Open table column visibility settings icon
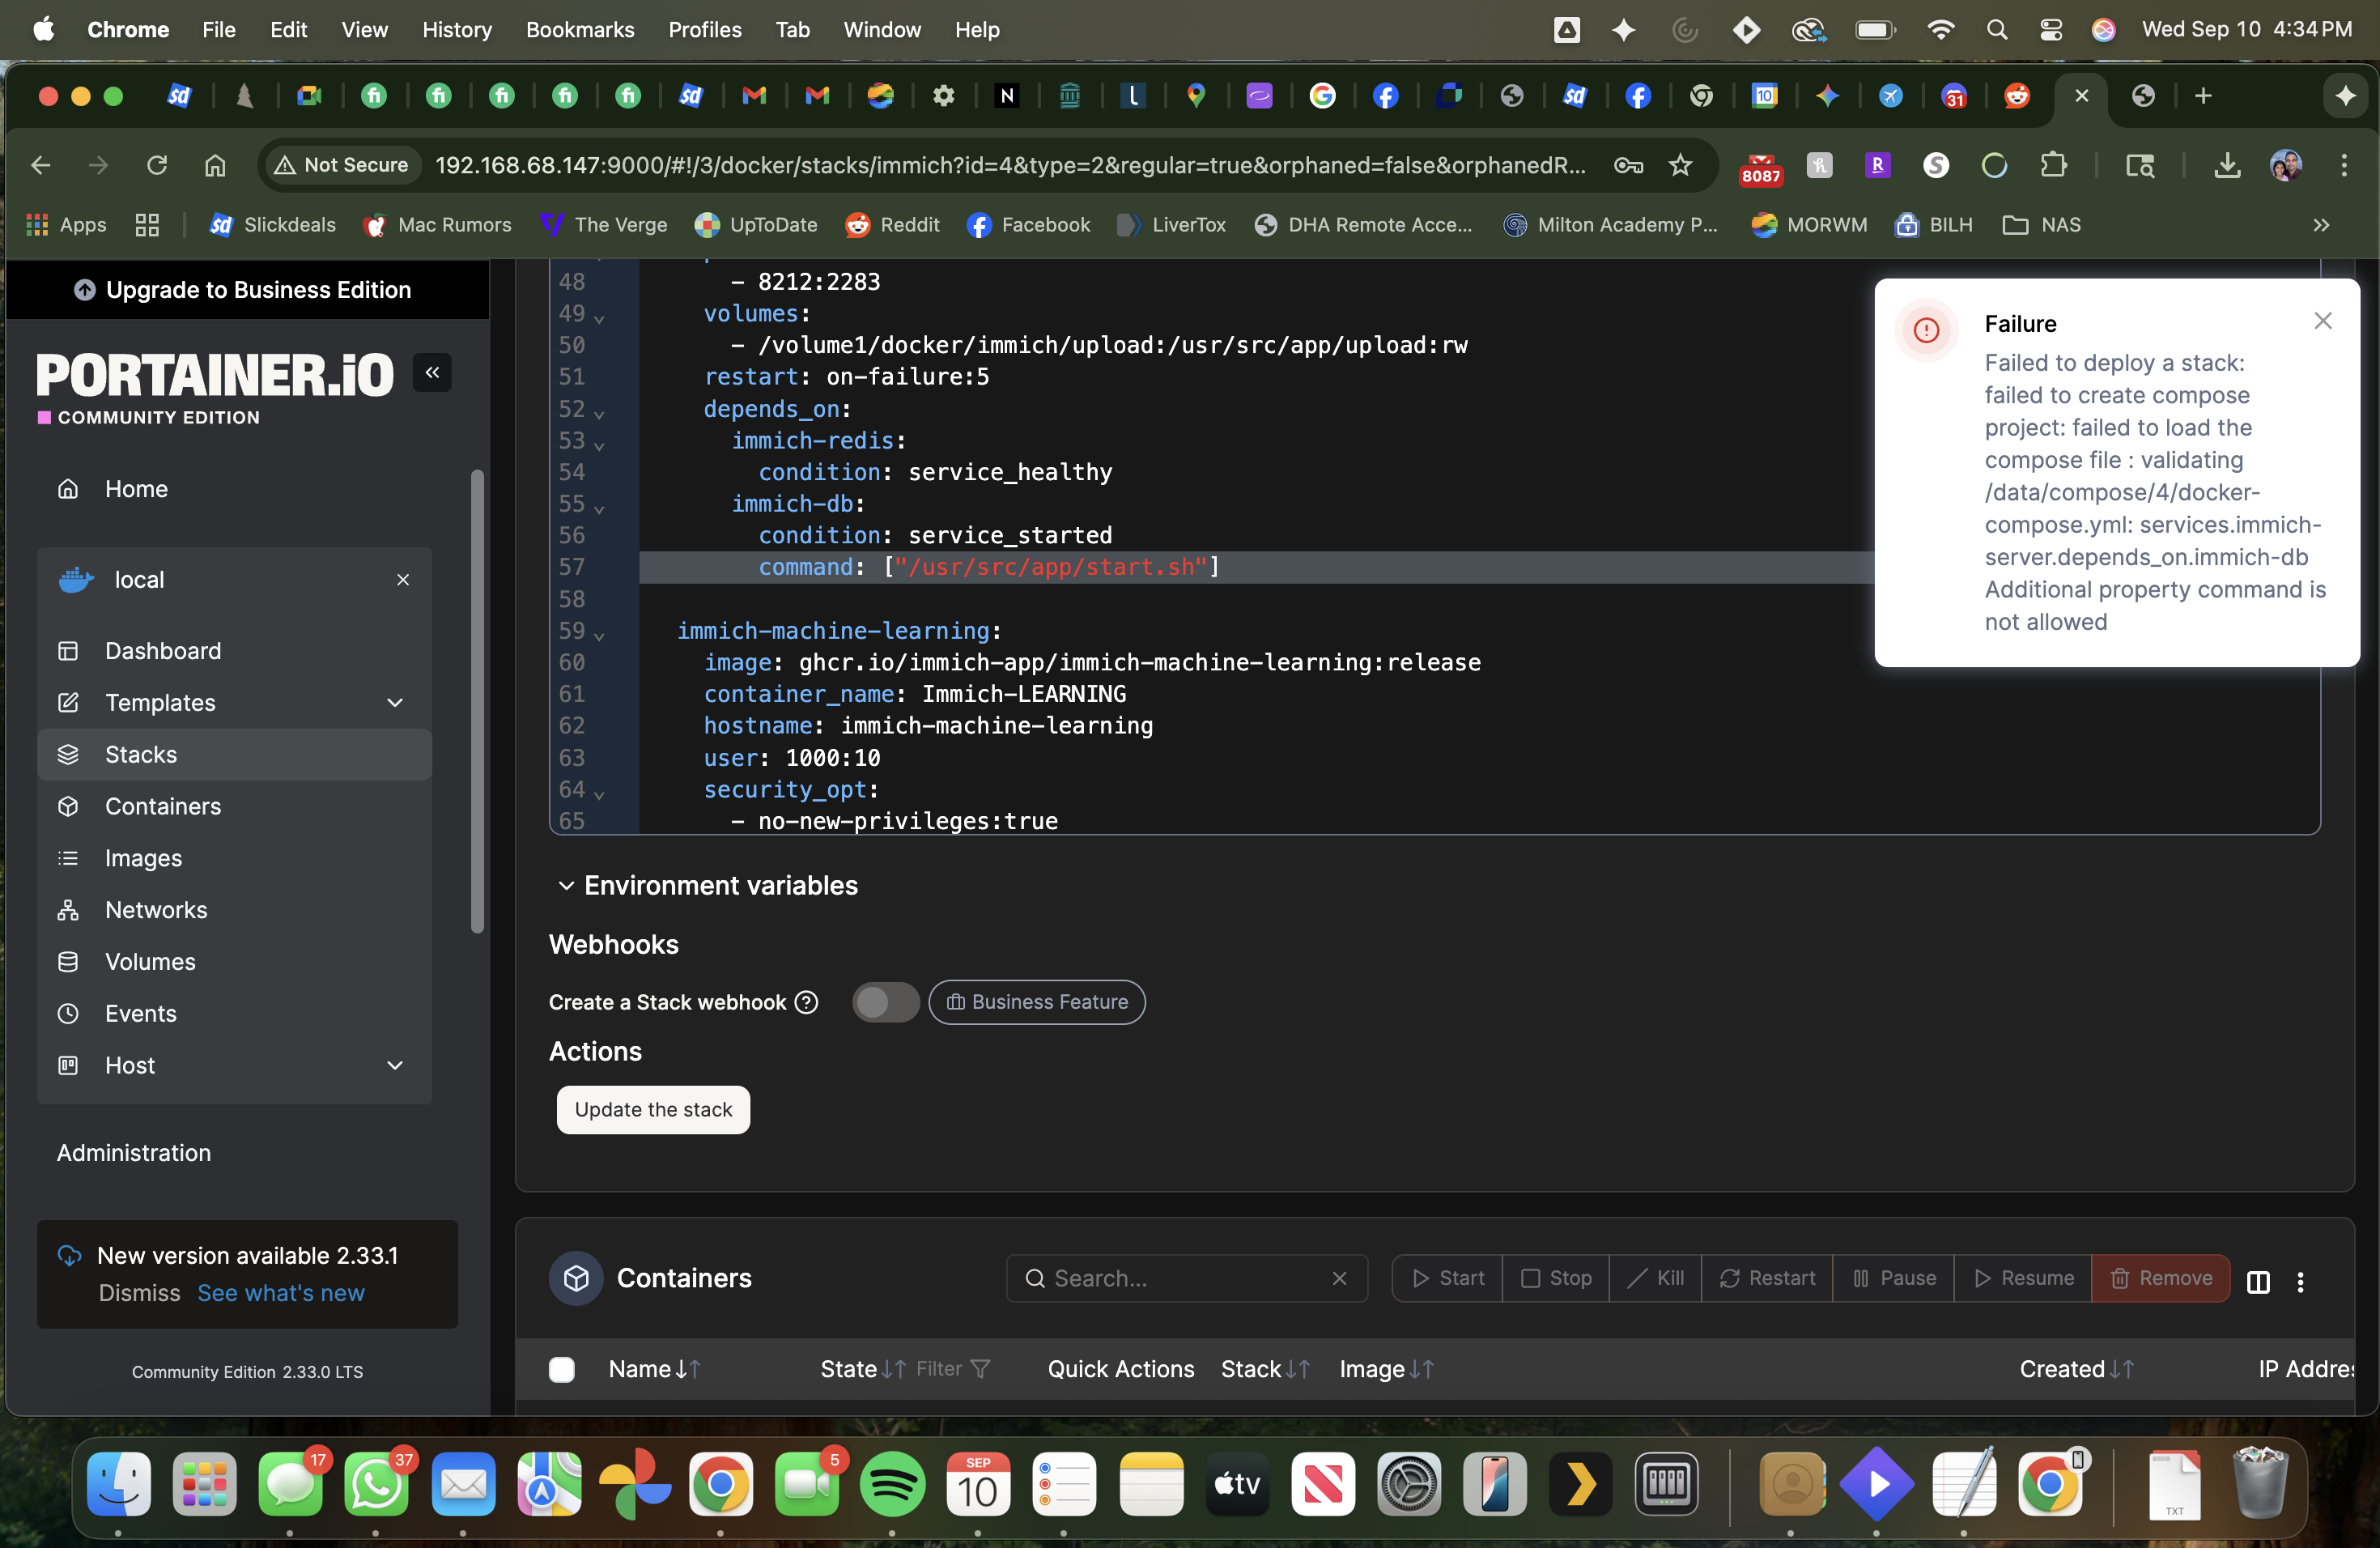2380x1548 pixels. click(x=2258, y=1281)
